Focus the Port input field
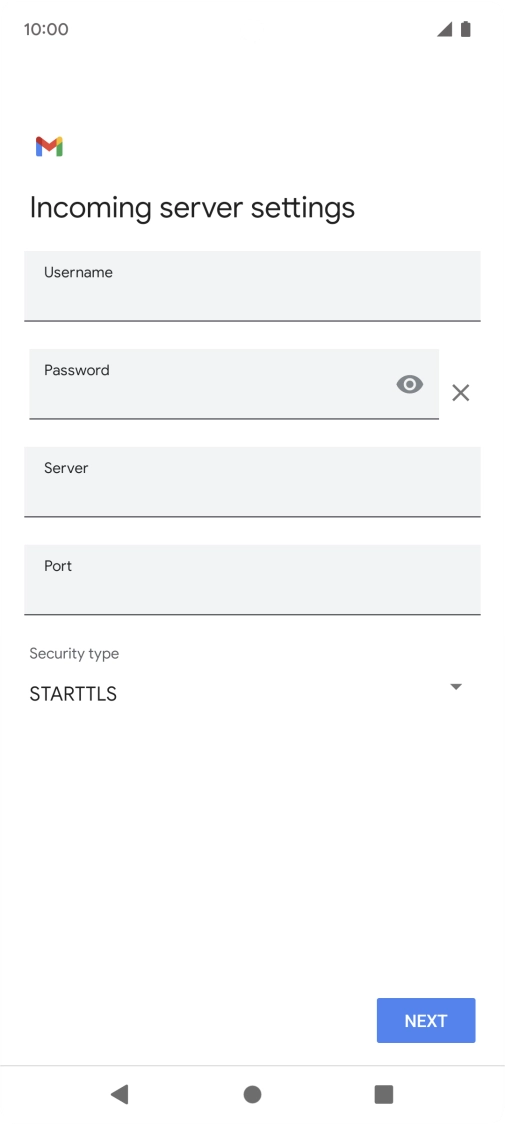505x1124 pixels. tap(252, 580)
